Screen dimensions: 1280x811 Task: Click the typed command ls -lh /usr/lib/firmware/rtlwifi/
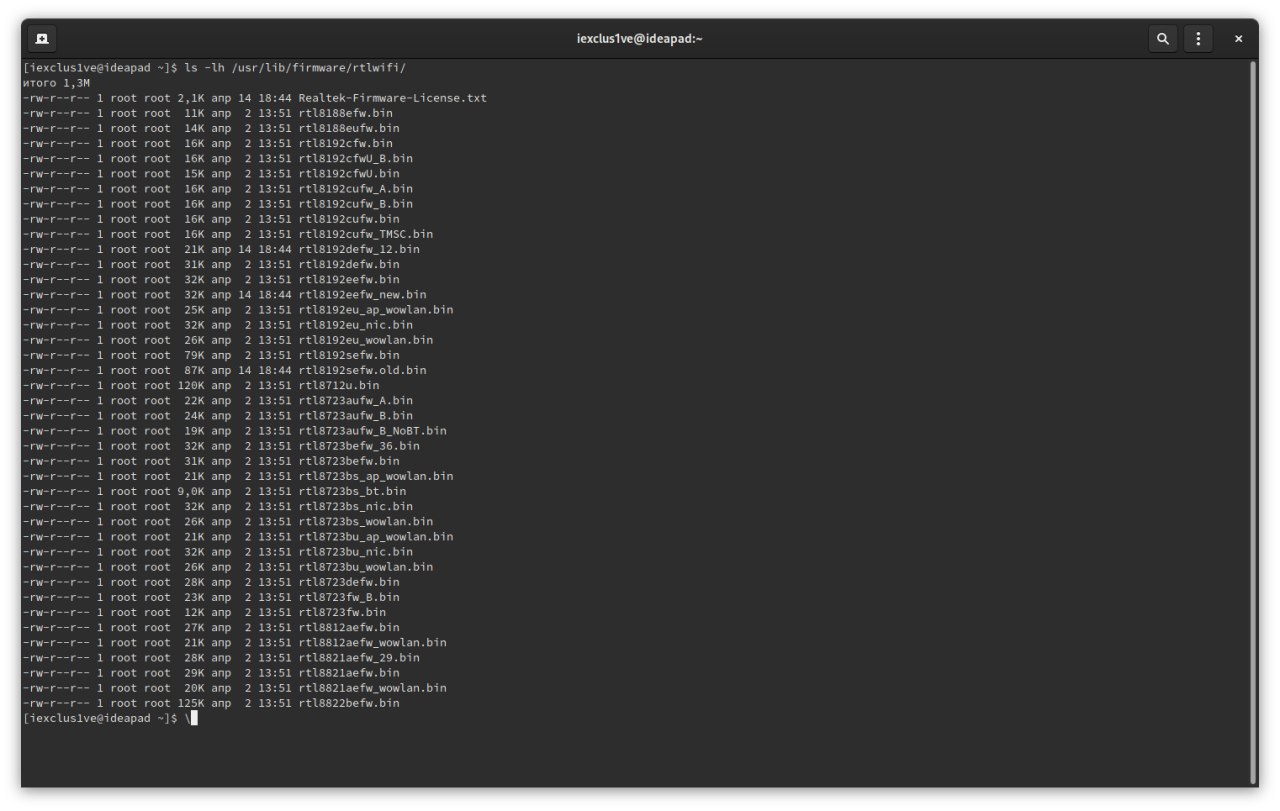pos(295,68)
